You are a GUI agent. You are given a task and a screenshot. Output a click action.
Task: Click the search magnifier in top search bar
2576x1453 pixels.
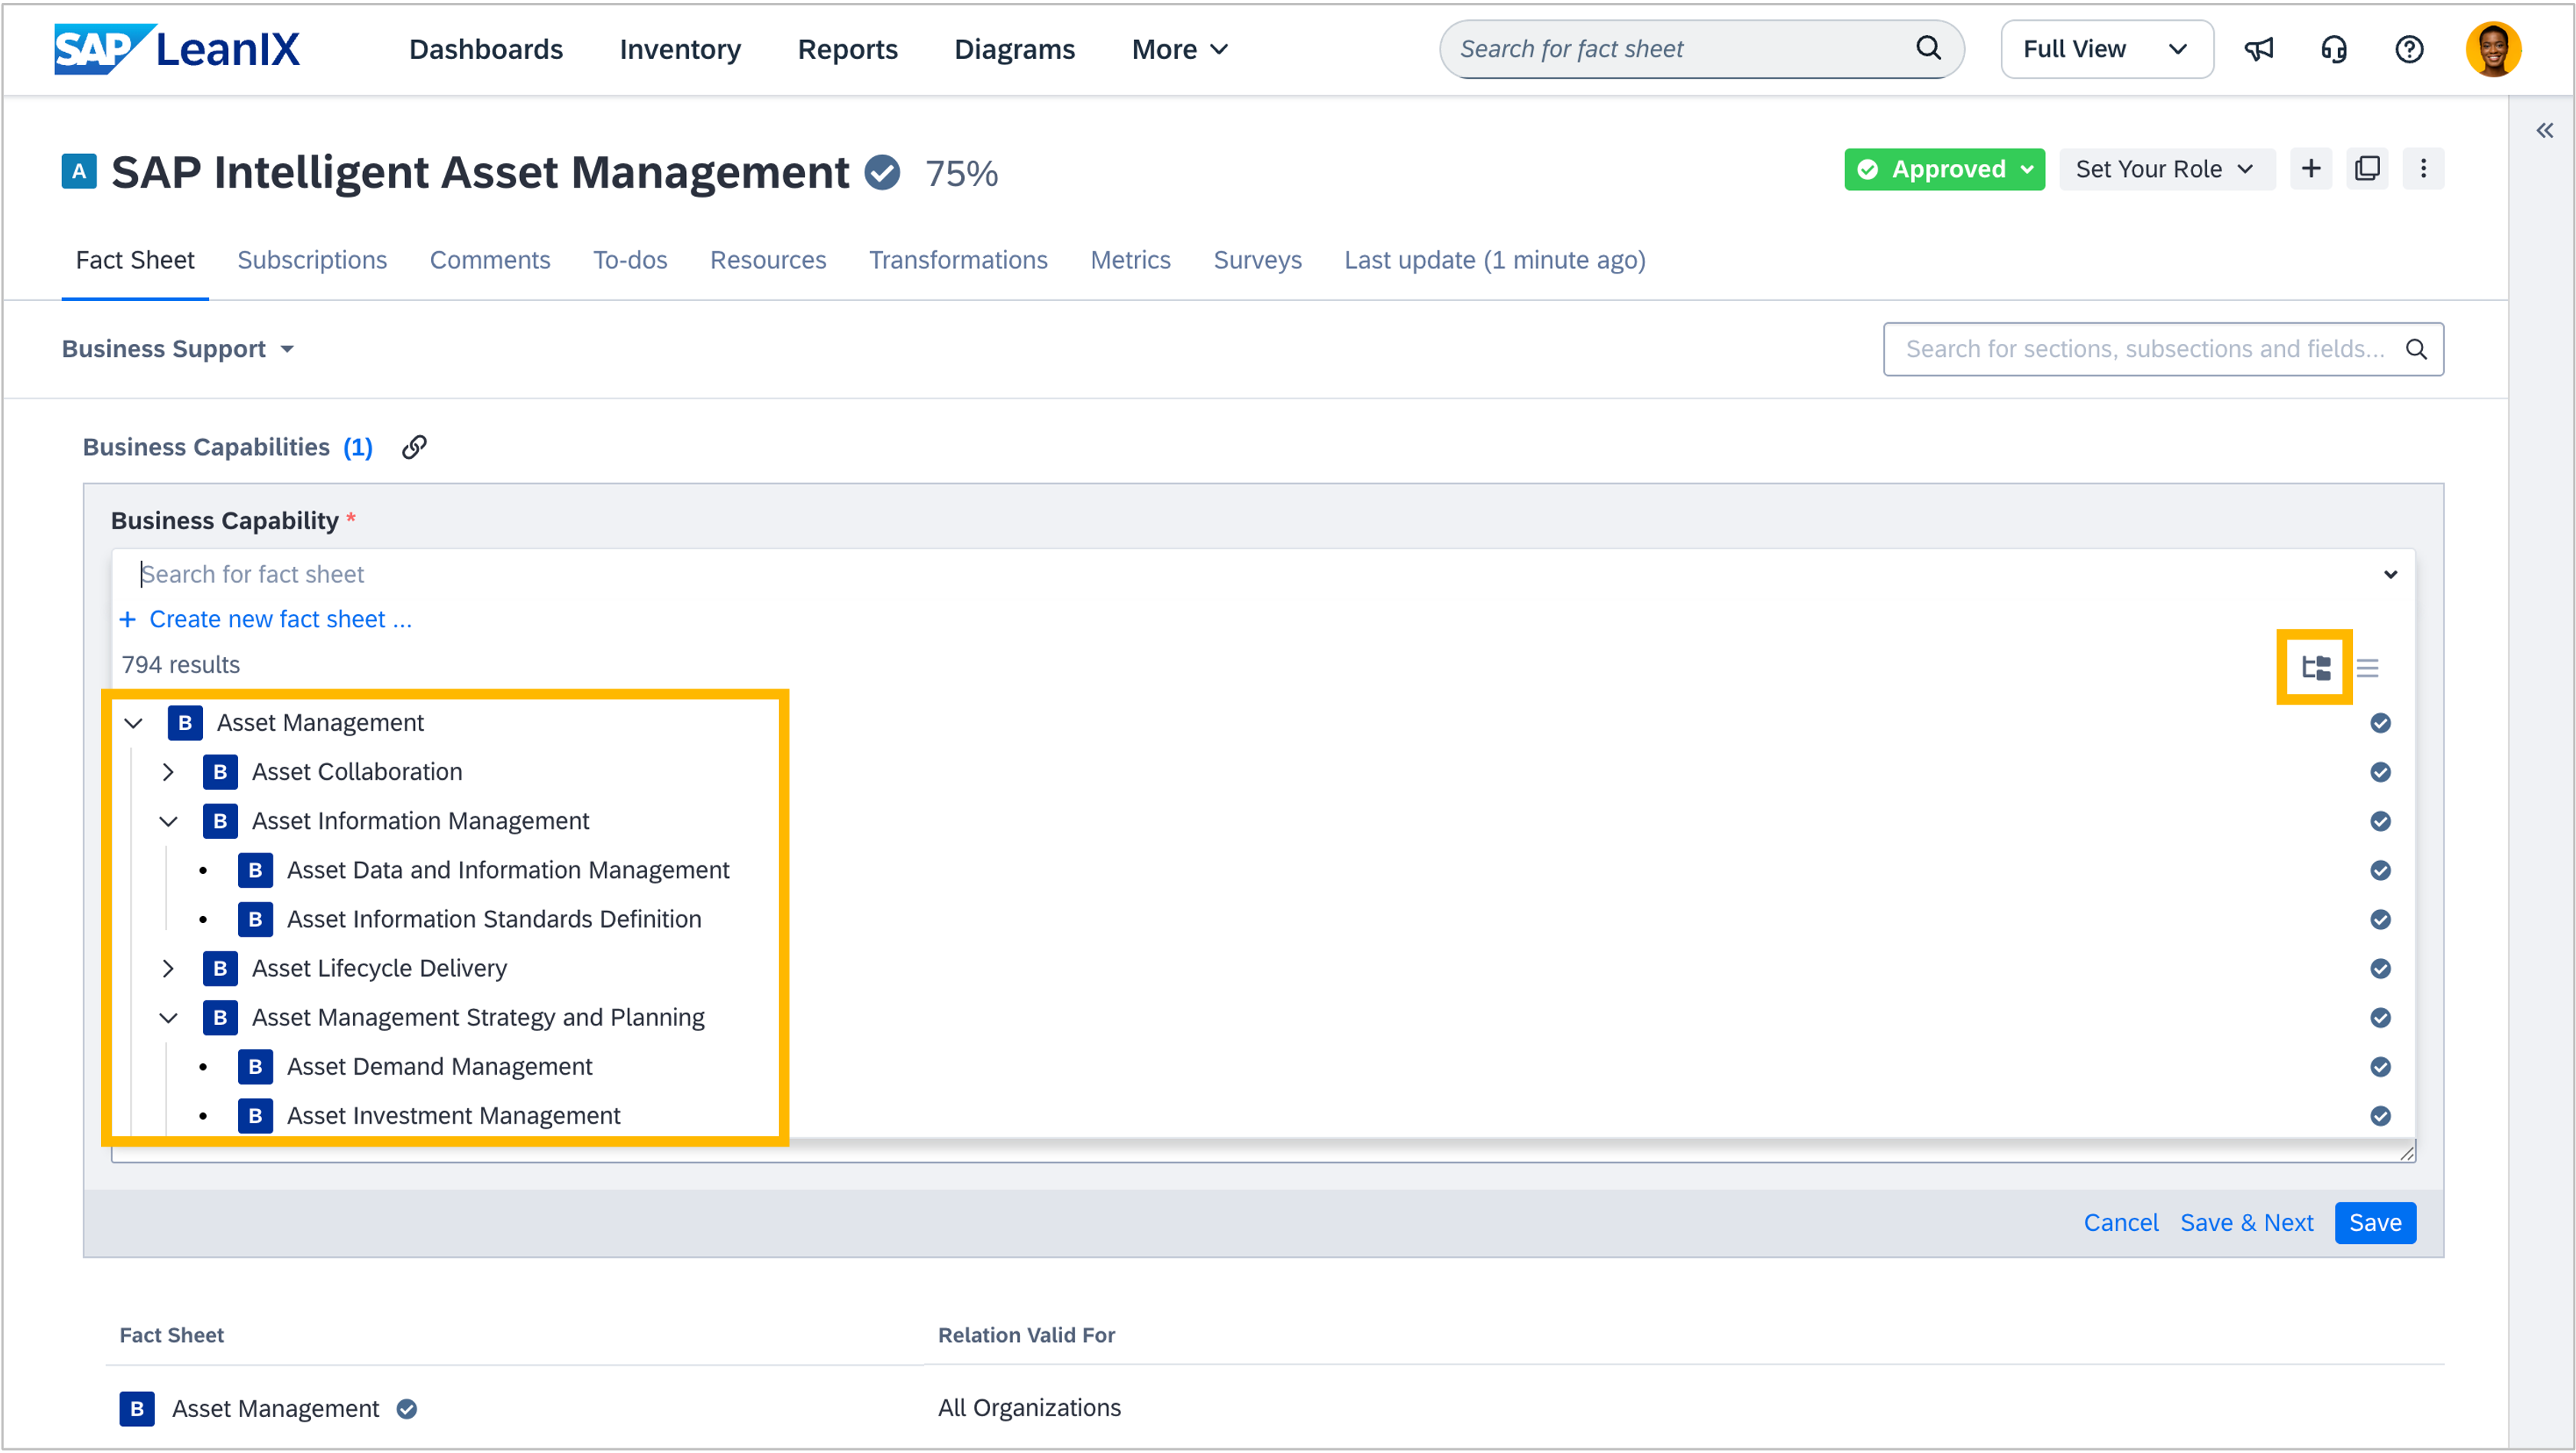1927,48
